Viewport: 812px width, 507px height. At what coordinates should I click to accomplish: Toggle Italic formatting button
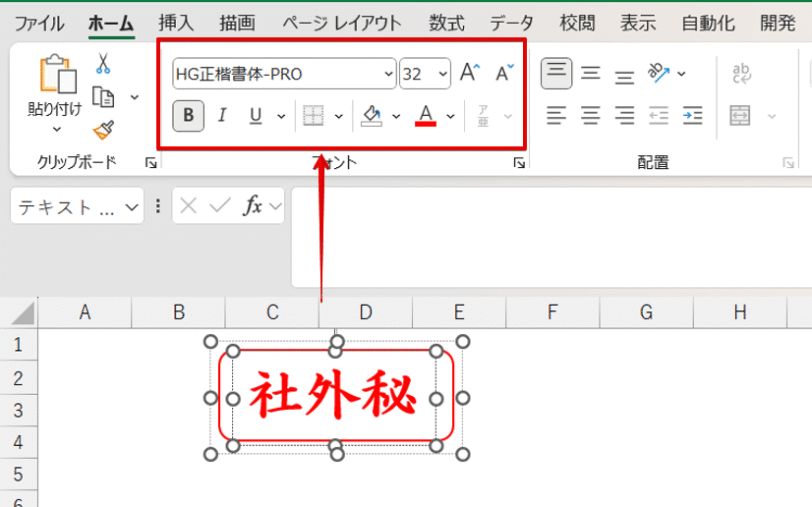click(x=222, y=115)
